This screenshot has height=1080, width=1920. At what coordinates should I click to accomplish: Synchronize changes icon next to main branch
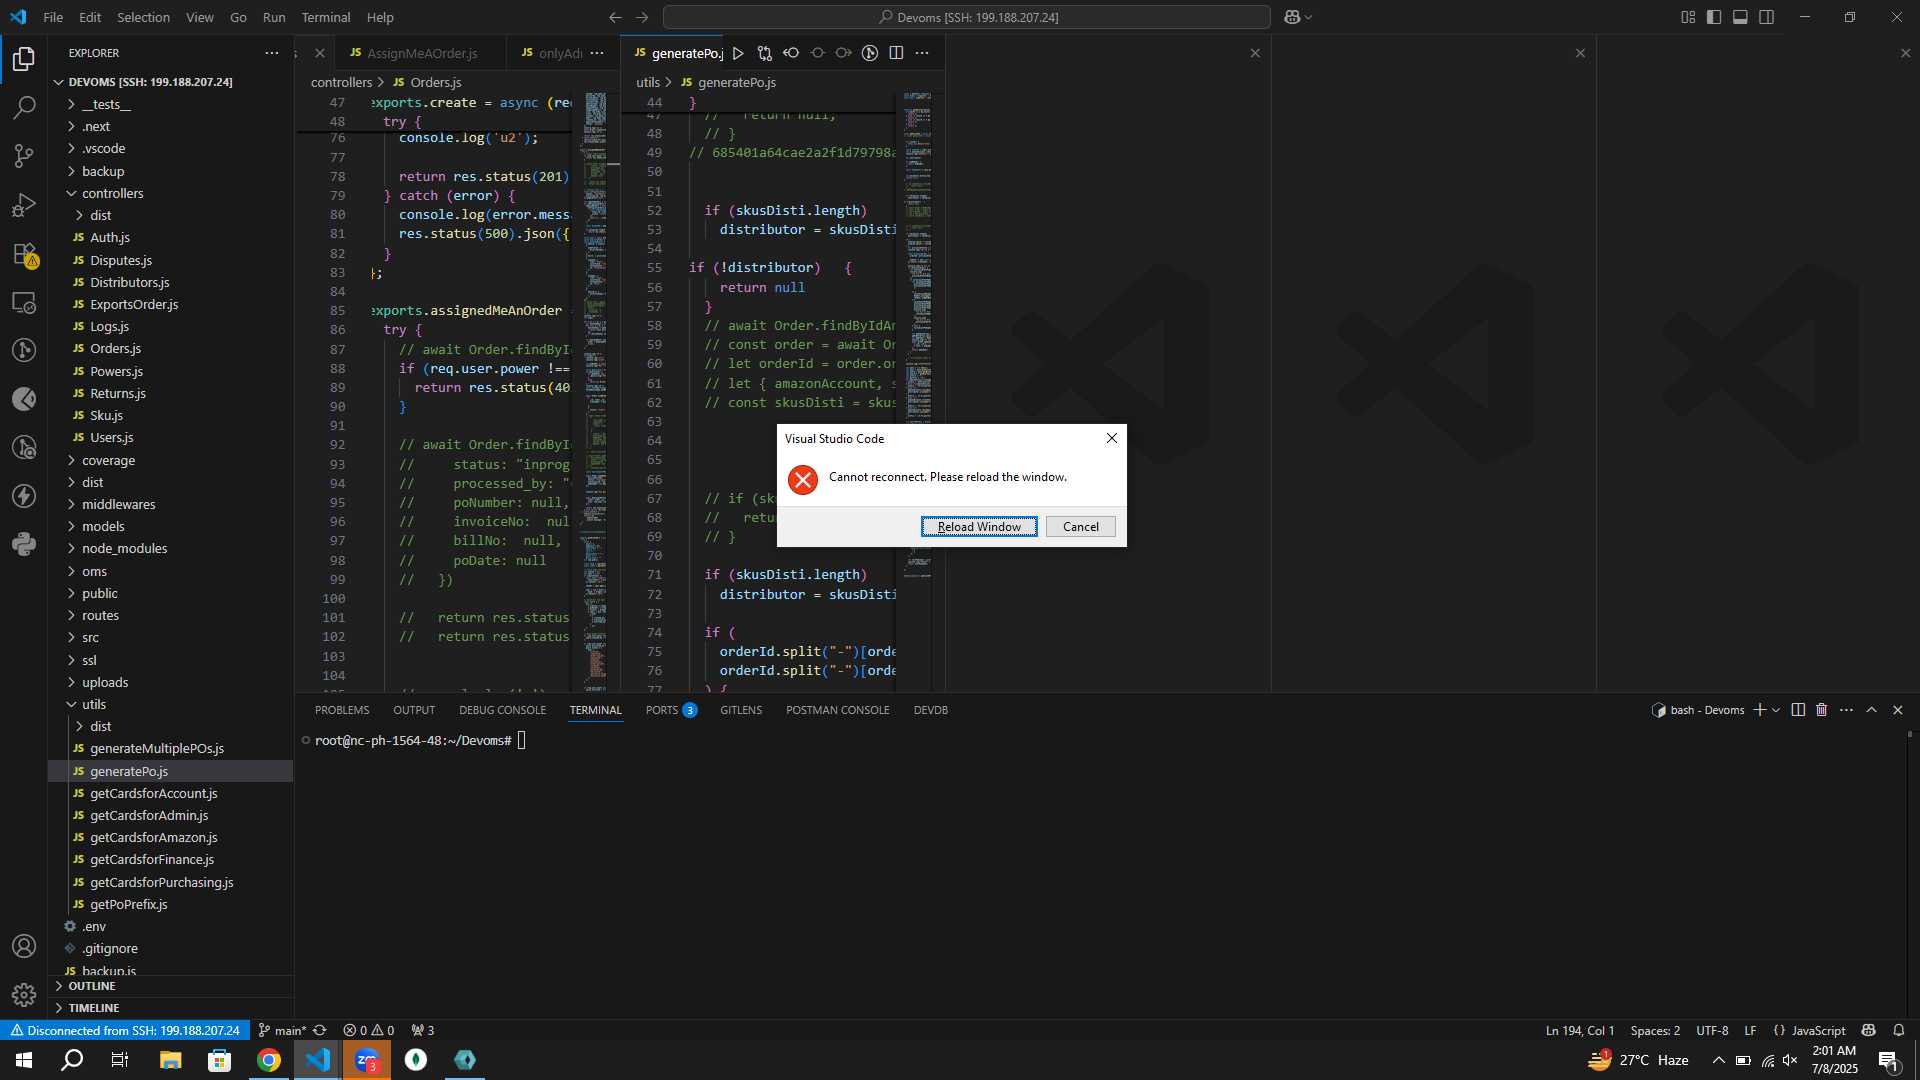click(x=320, y=1031)
